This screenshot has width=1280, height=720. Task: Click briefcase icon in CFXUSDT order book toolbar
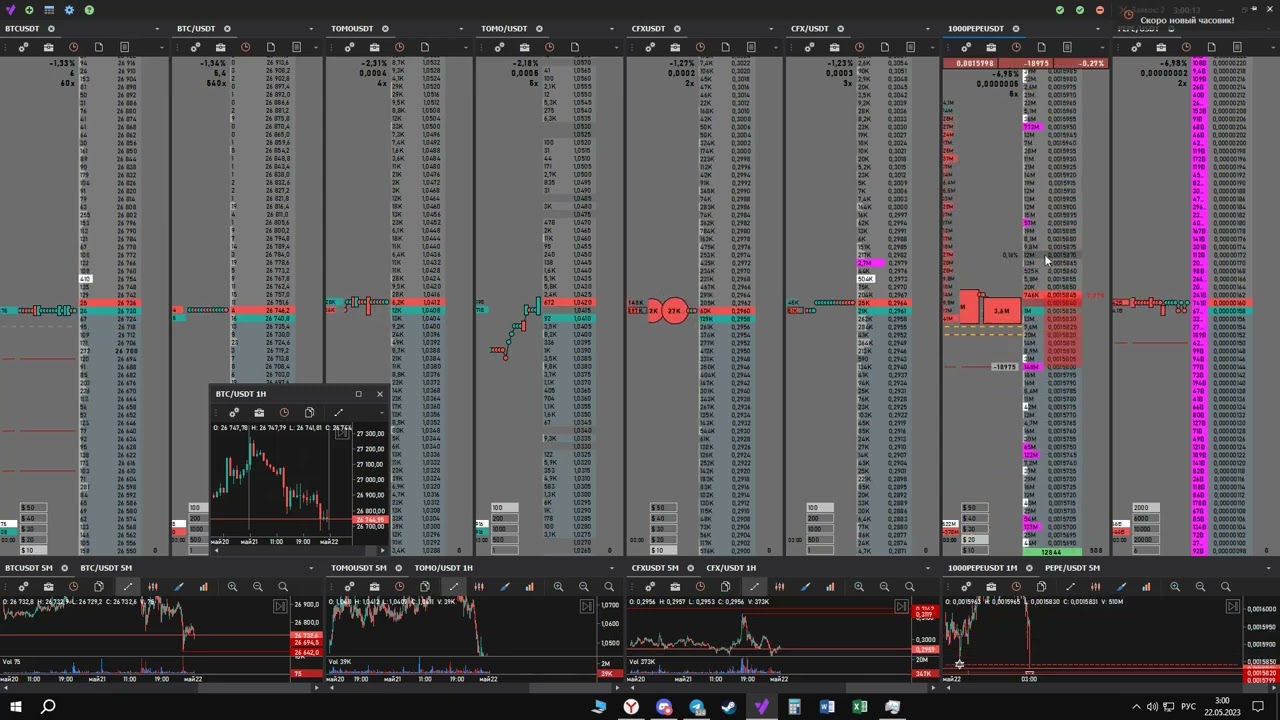click(x=675, y=47)
